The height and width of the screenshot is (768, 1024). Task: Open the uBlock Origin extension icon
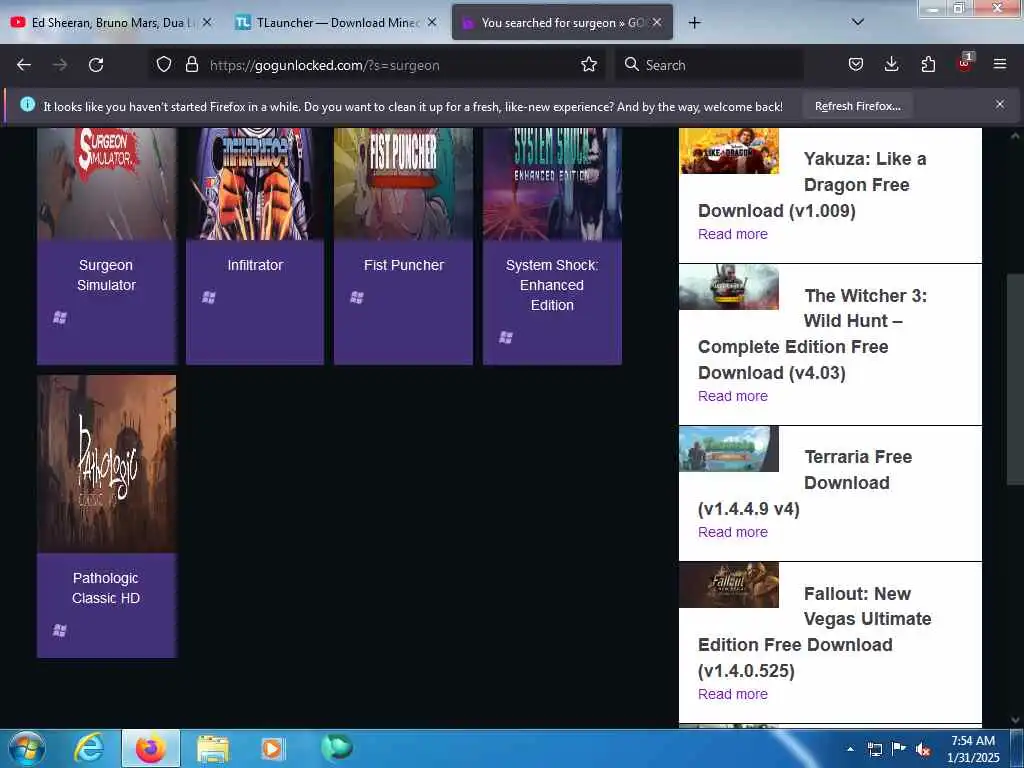click(x=965, y=63)
